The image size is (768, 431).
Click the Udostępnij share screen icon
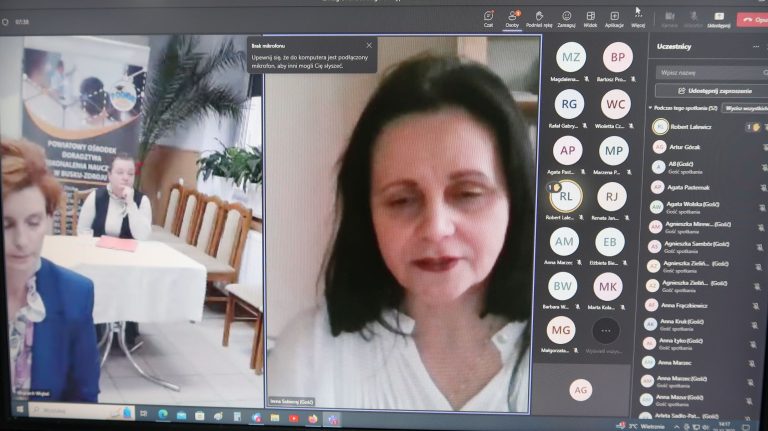(x=719, y=19)
